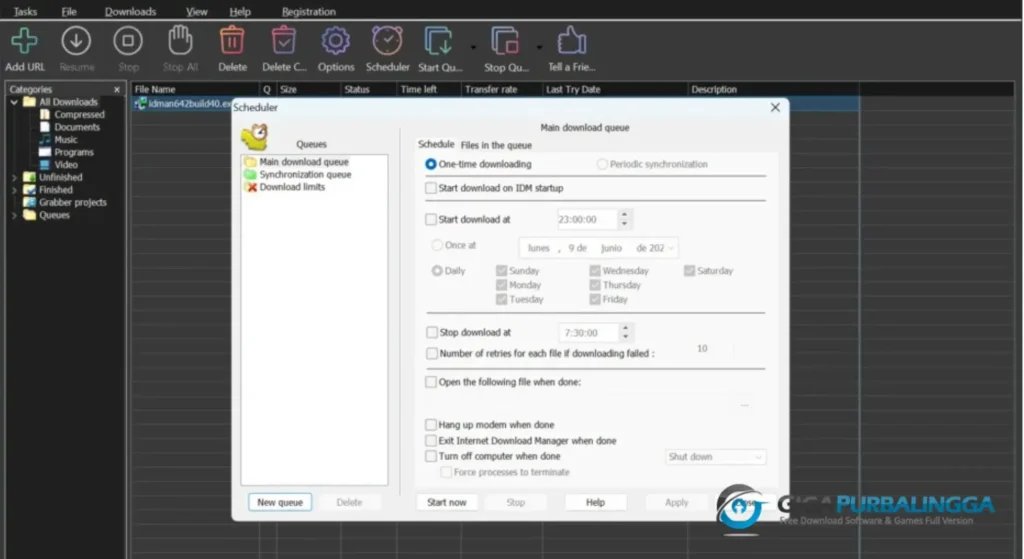This screenshot has width=1024, height=559.
Task: Click the Delete trash icon
Action: (x=232, y=40)
